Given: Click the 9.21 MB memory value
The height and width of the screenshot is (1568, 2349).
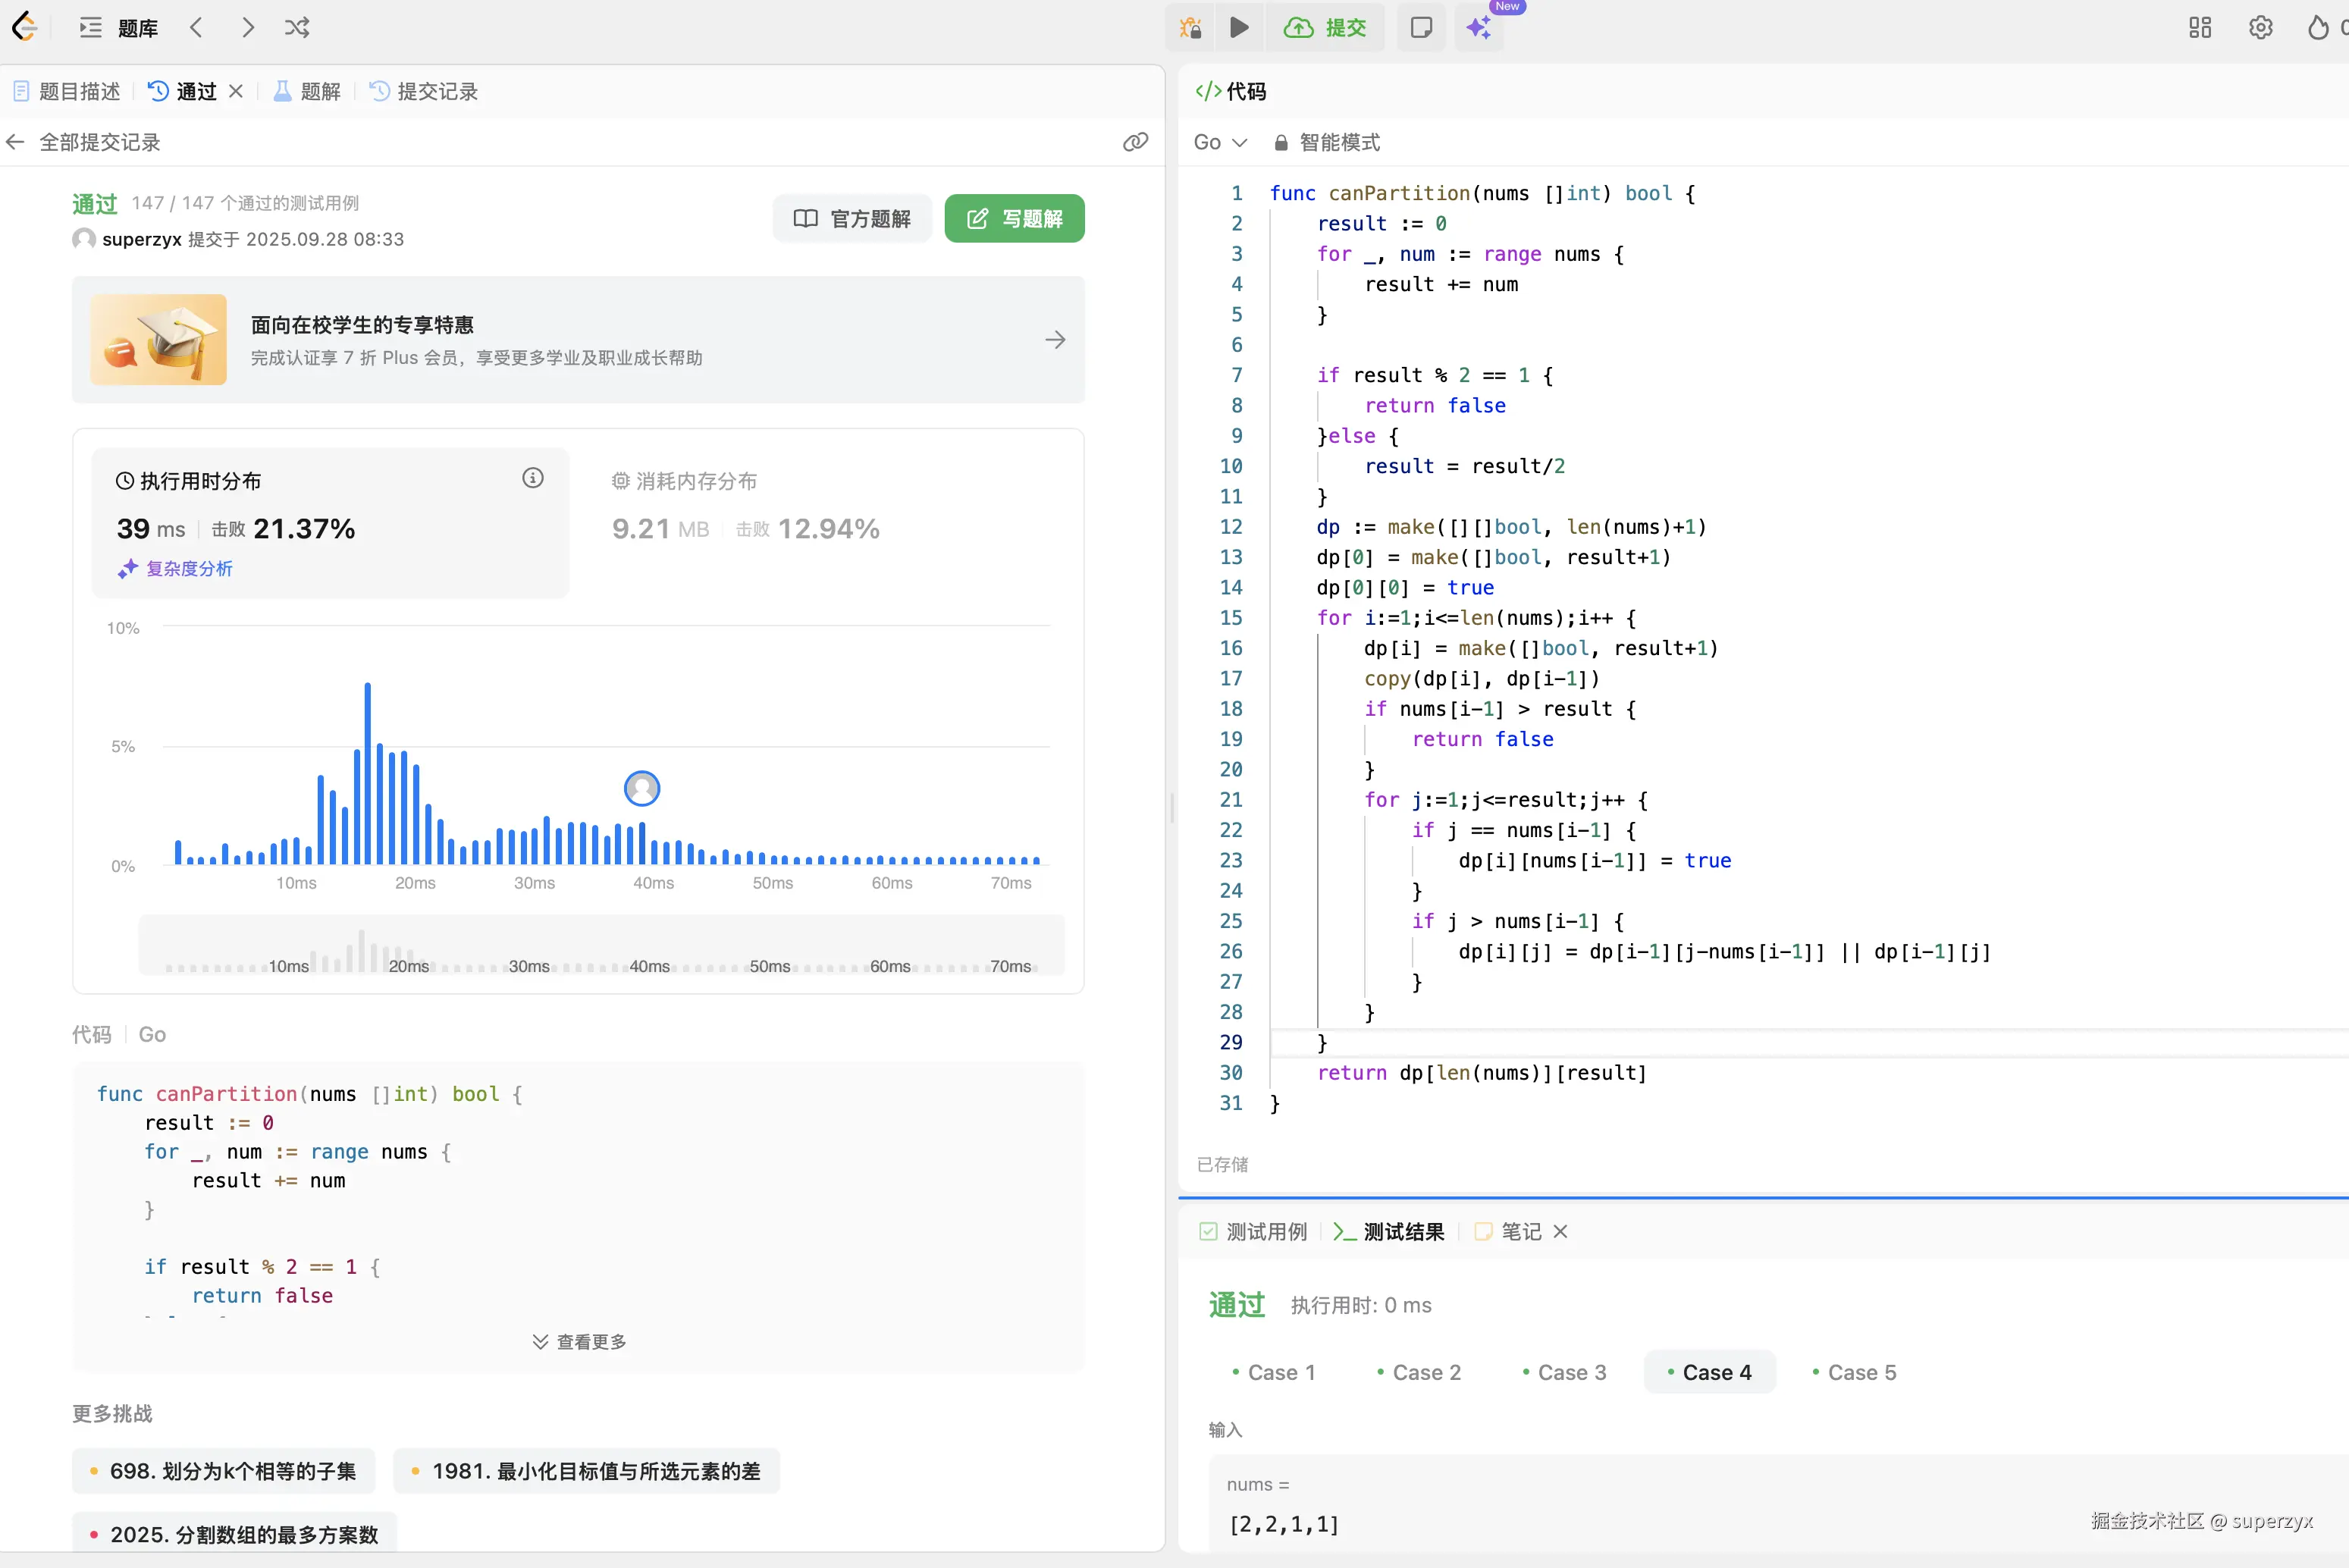Looking at the screenshot, I should click(660, 529).
